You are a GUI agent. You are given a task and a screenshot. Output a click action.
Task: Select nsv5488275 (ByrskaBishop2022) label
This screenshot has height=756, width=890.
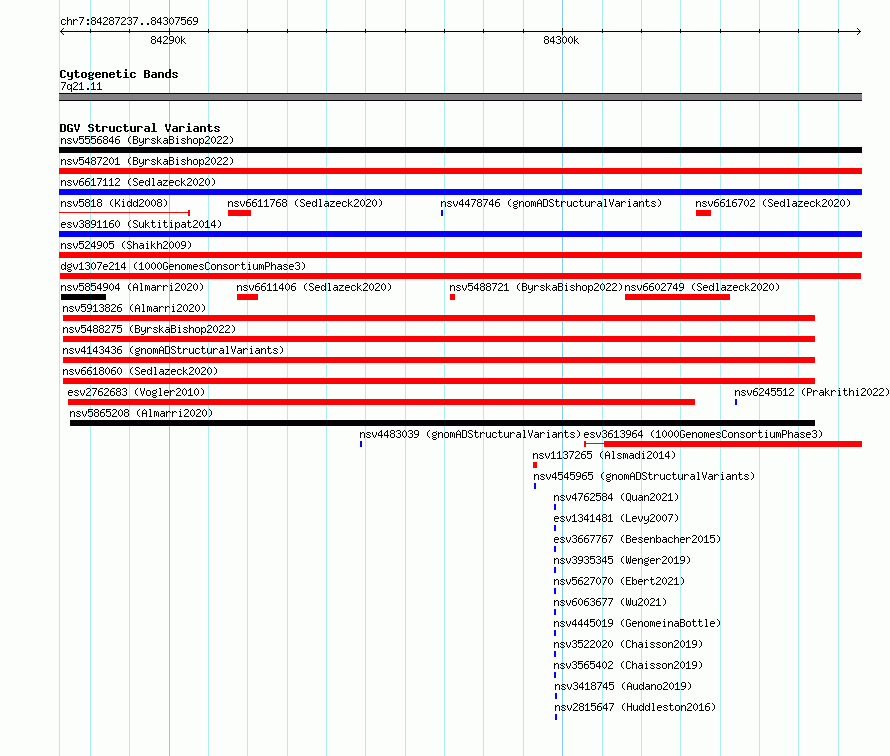[149, 329]
